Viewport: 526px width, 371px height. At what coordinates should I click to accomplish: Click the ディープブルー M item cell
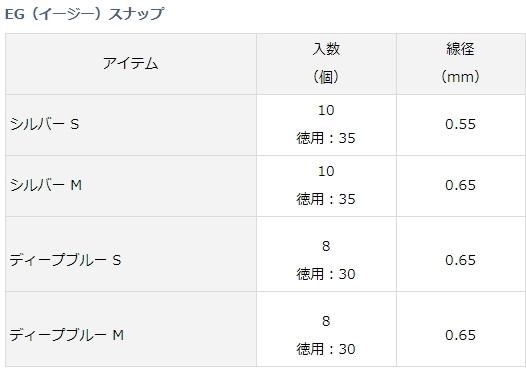coord(131,329)
